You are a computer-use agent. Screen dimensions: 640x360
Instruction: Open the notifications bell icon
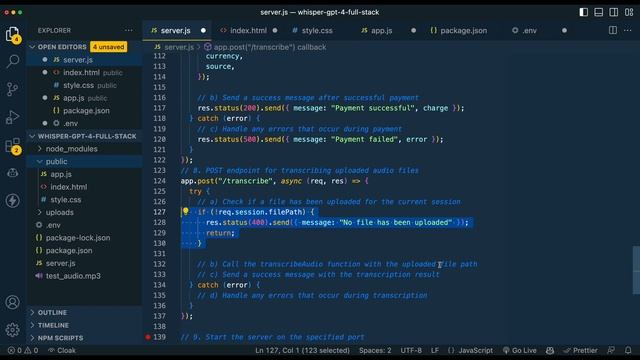click(x=628, y=350)
